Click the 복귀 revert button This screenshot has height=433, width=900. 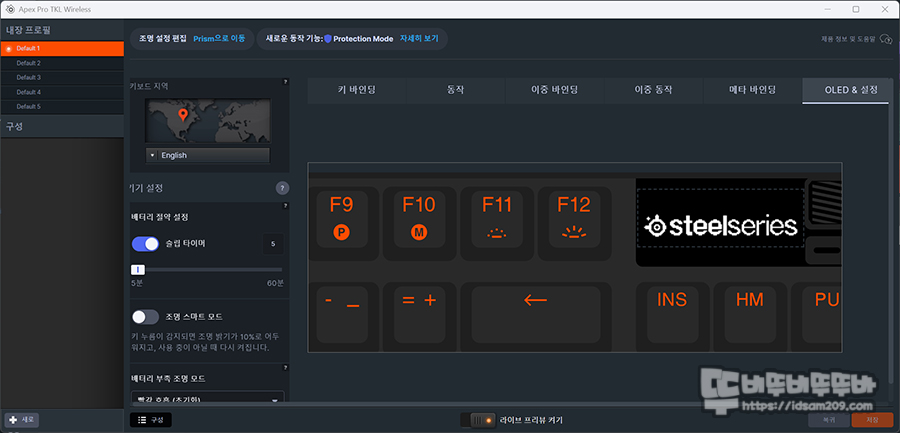(829, 420)
